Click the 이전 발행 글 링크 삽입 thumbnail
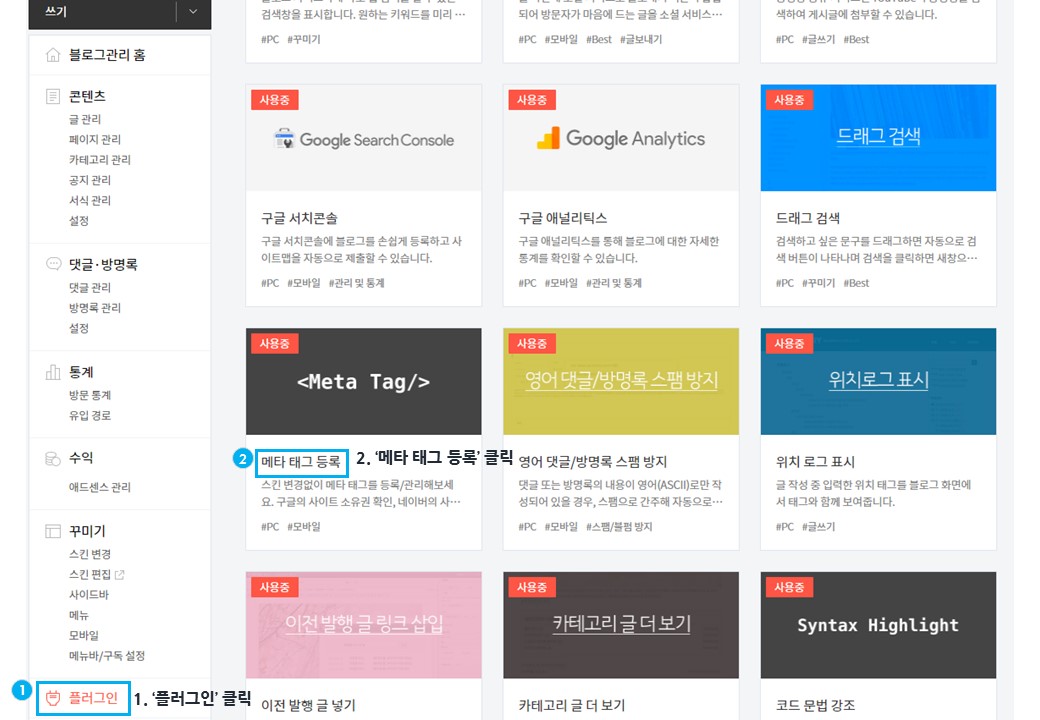The height and width of the screenshot is (720, 1040). coord(363,625)
